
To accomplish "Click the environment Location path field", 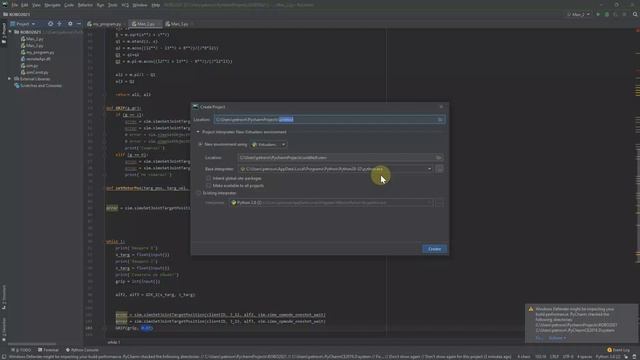I will tap(337, 158).
